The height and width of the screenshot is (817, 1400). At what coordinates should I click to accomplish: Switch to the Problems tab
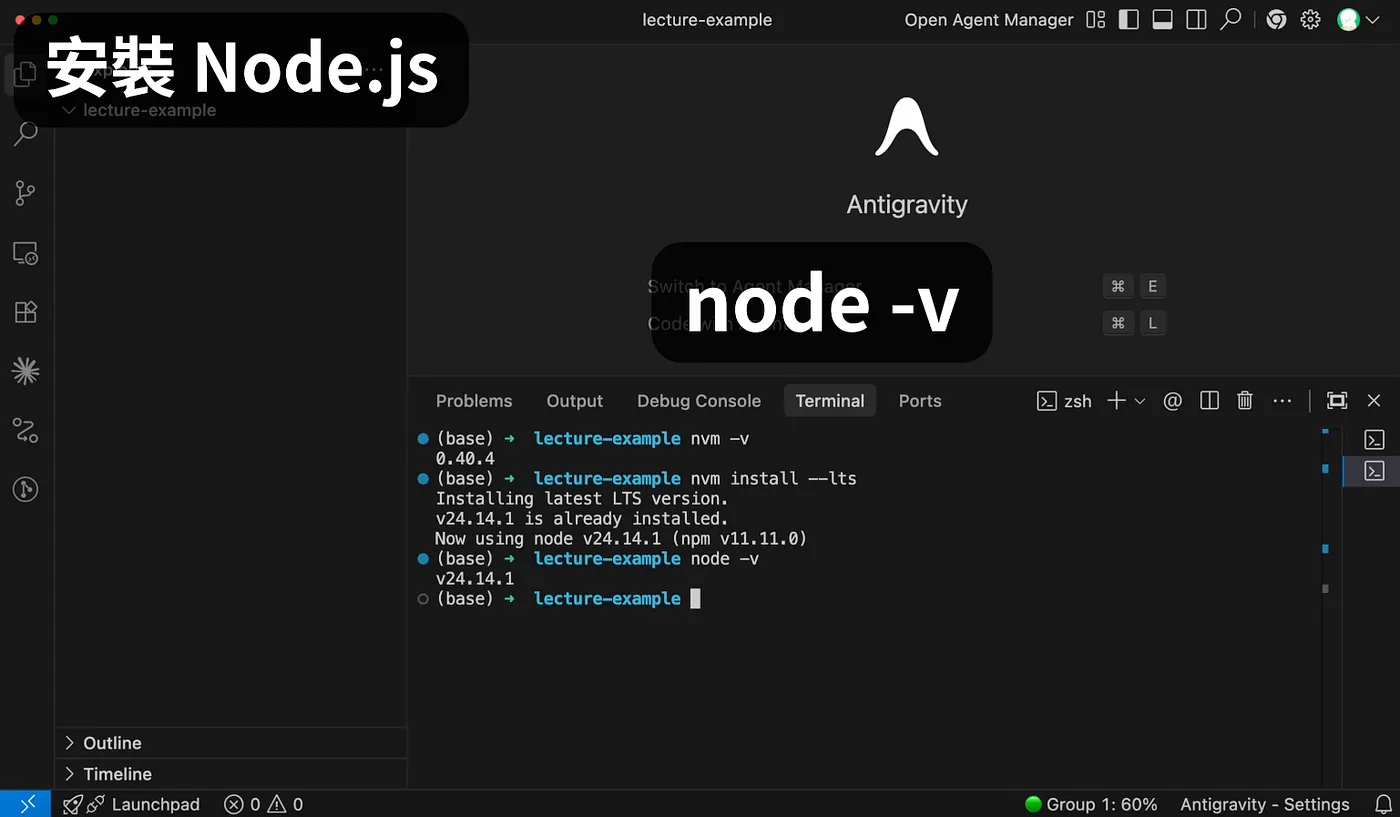coord(474,401)
